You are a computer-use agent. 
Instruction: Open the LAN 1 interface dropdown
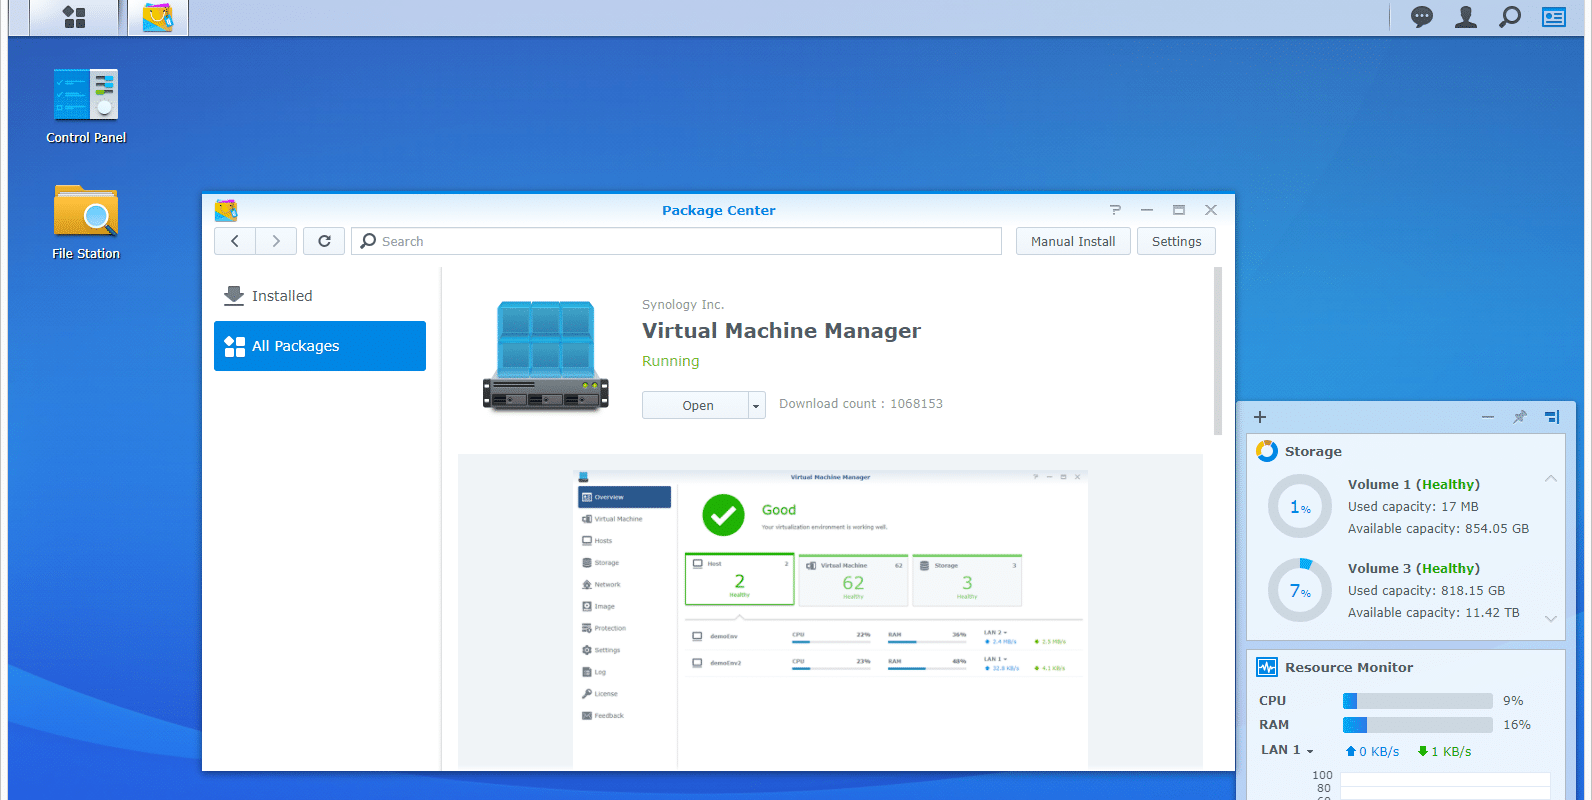[x=1310, y=751]
